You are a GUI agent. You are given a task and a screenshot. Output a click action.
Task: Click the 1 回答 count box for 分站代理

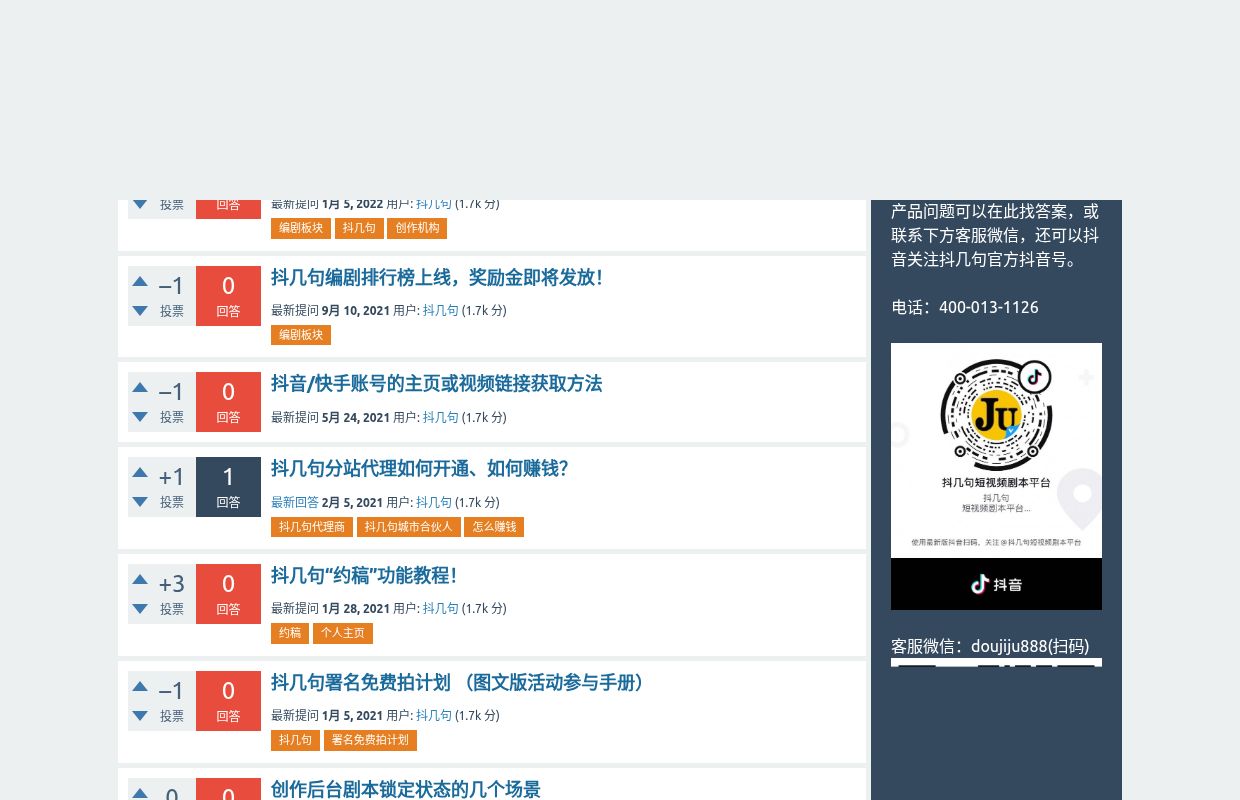coord(228,487)
